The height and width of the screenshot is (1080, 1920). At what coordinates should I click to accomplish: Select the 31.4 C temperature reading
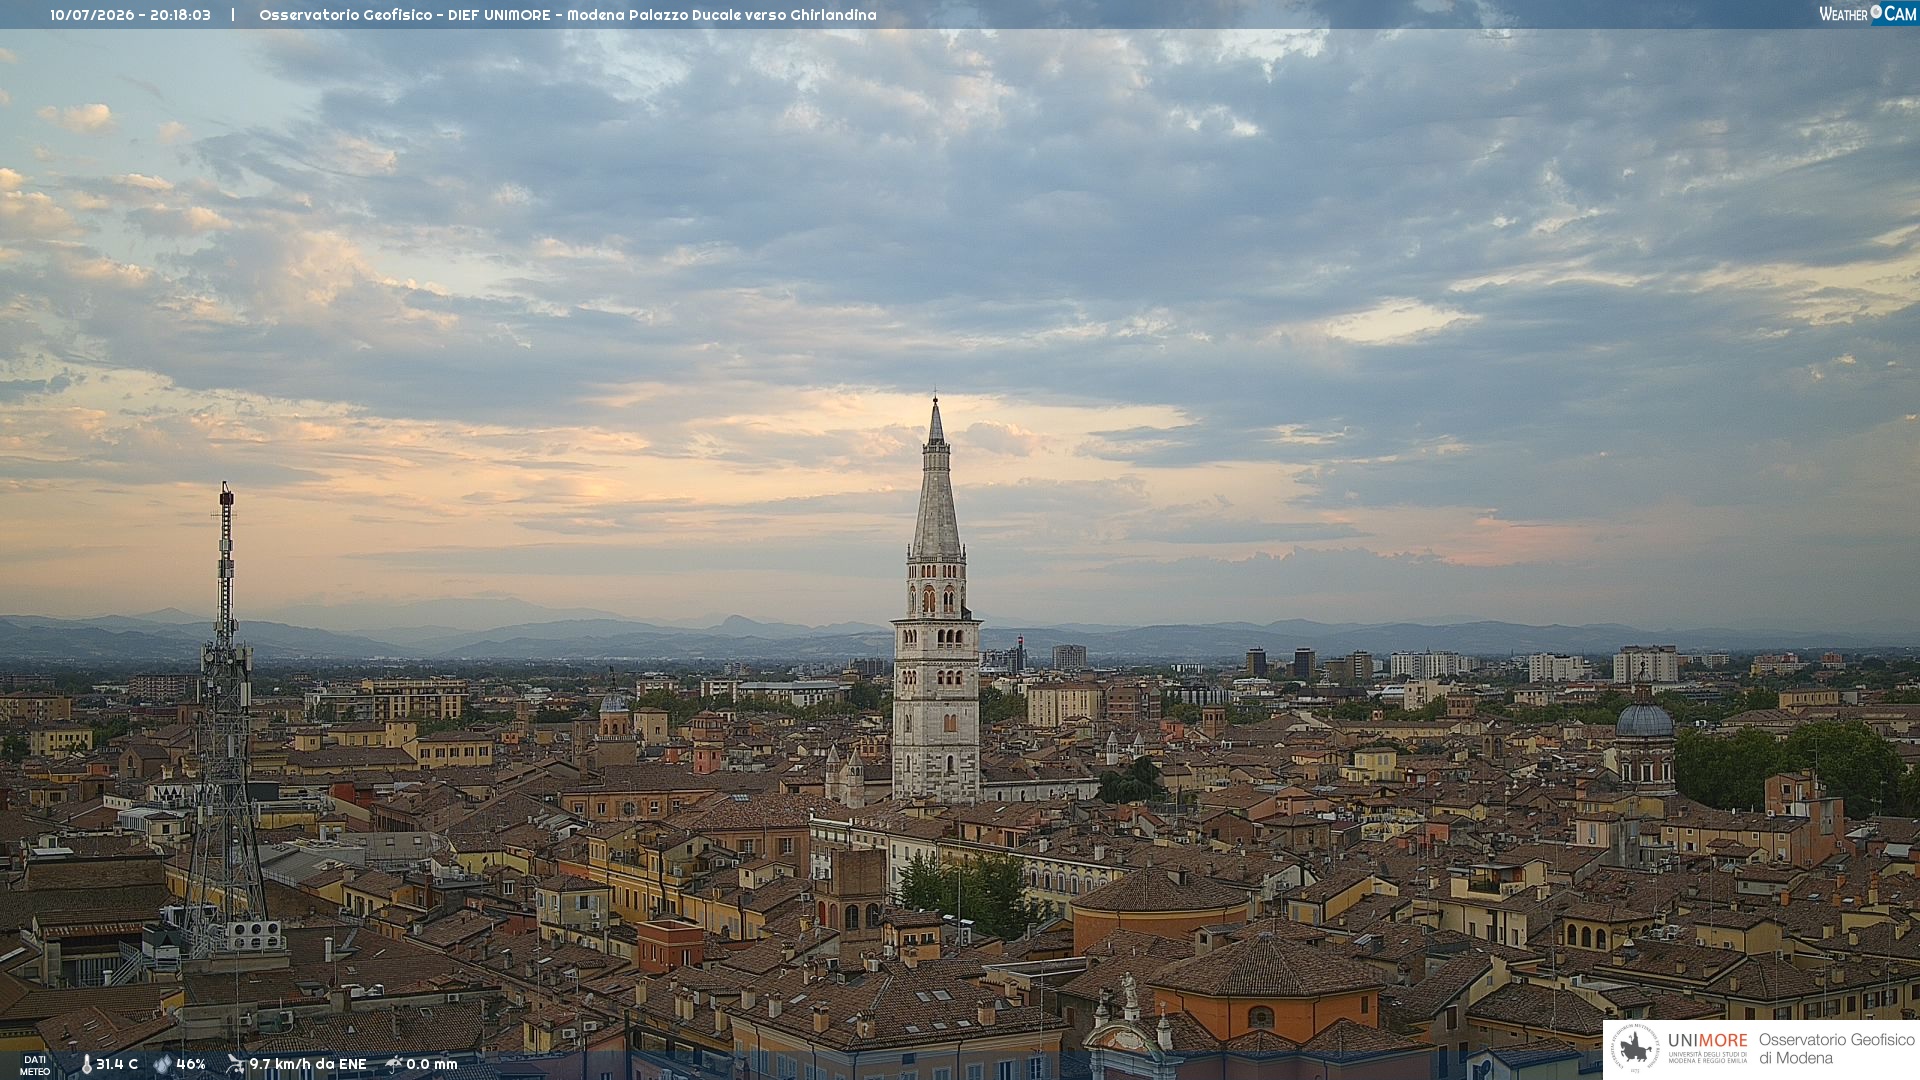click(117, 1064)
